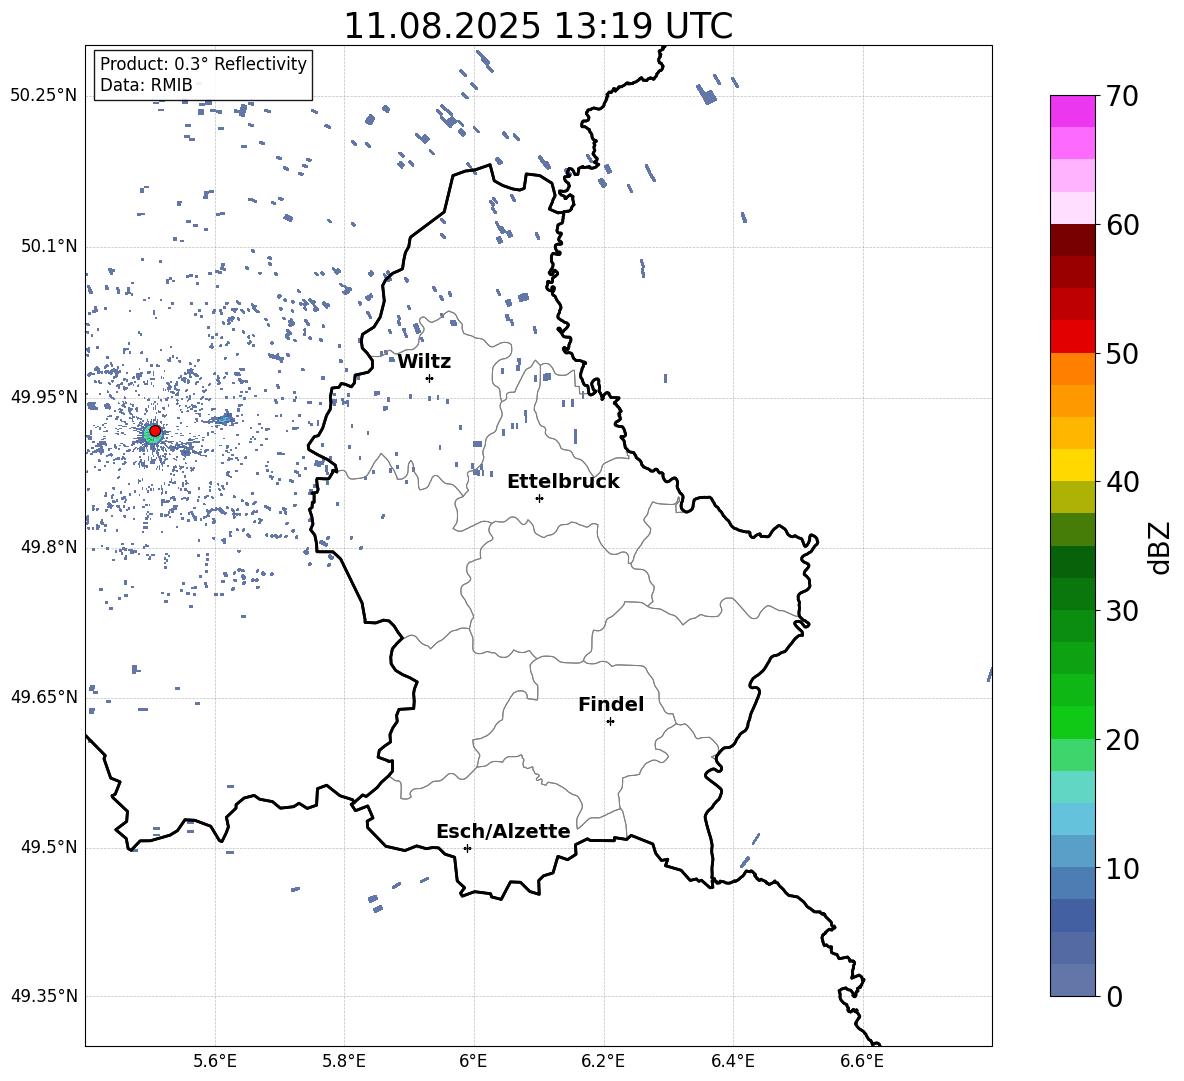Click the orange colorbar swatch below 50

1073,368
